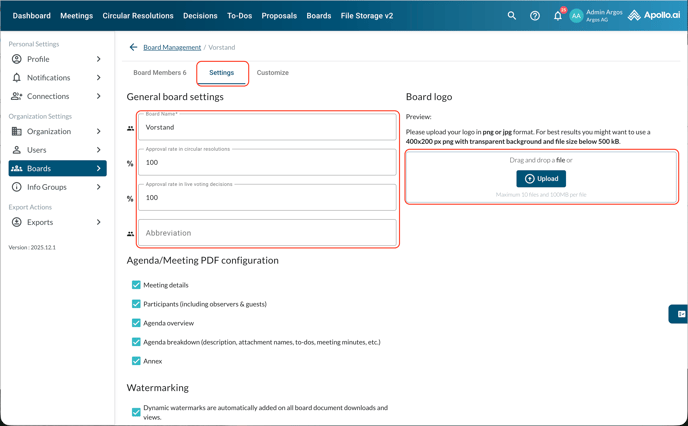The width and height of the screenshot is (688, 426).
Task: Open the help question mark icon
Action: 535,16
